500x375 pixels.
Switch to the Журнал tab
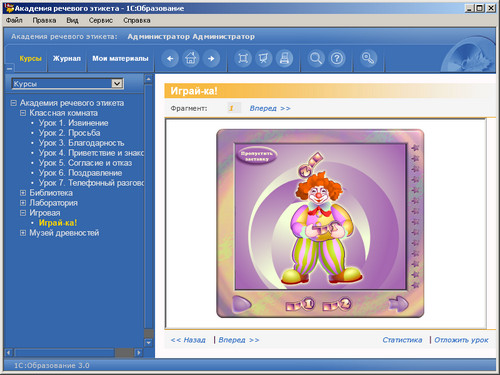(67, 59)
